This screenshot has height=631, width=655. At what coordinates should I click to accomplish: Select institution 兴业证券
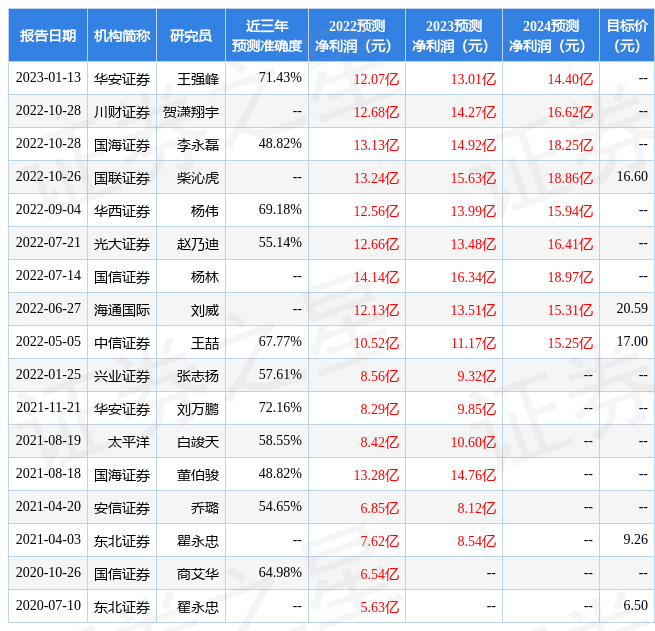pos(122,376)
